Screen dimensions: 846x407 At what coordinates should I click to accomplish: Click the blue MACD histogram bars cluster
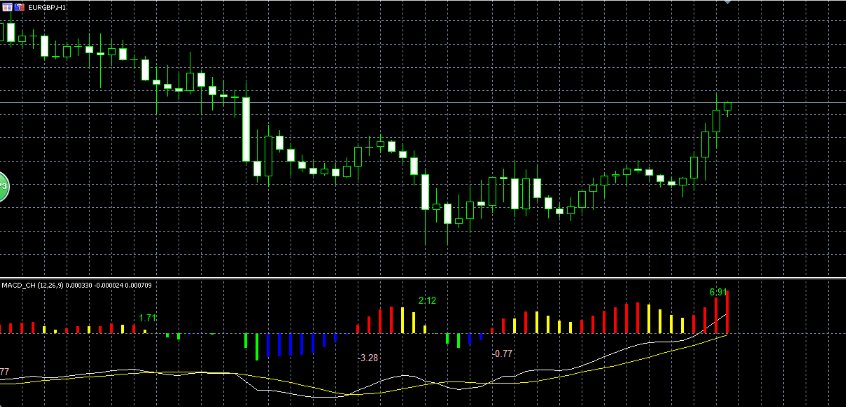[296, 344]
